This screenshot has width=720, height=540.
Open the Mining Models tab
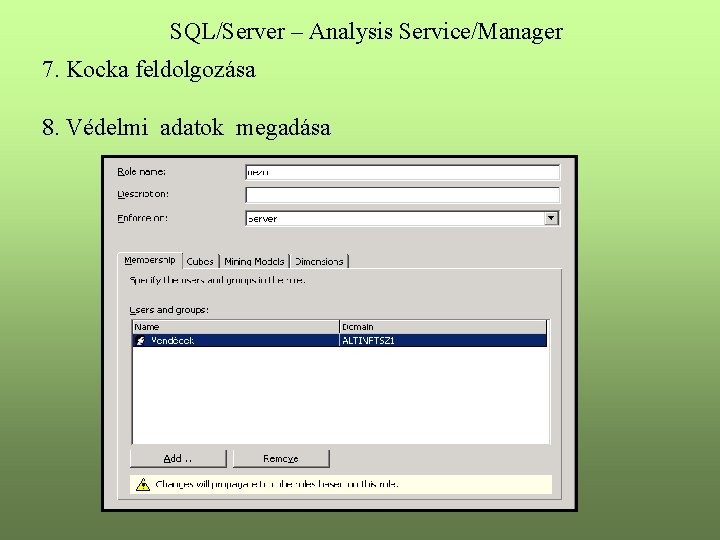[x=254, y=261]
